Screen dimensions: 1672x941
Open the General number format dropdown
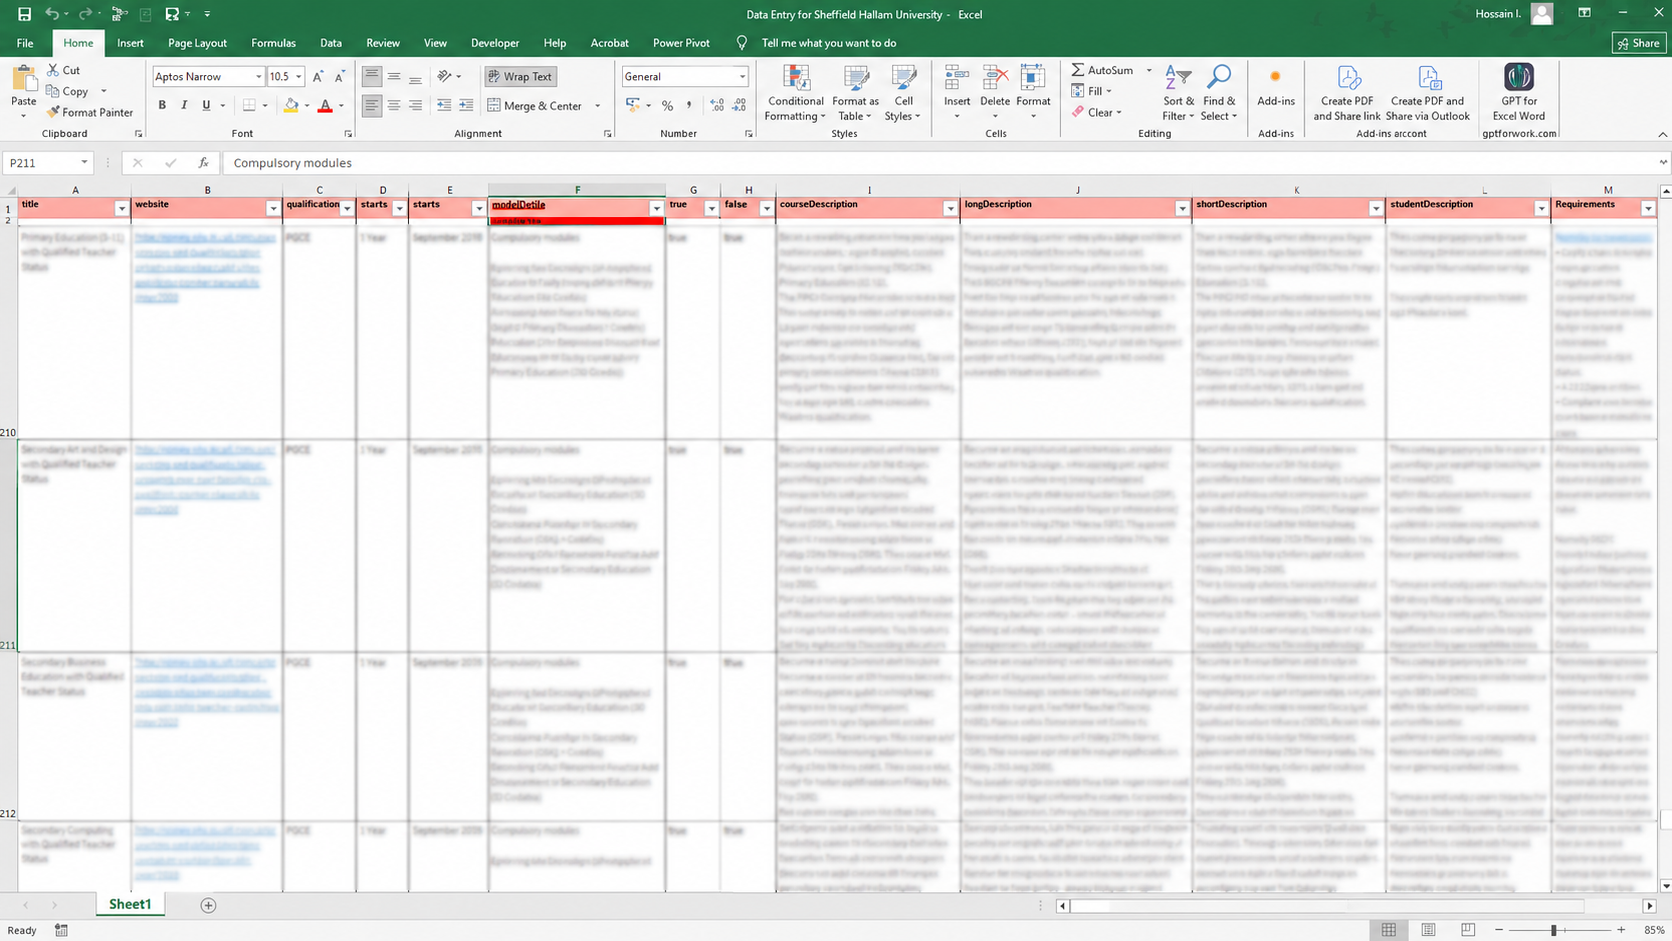[x=742, y=77]
